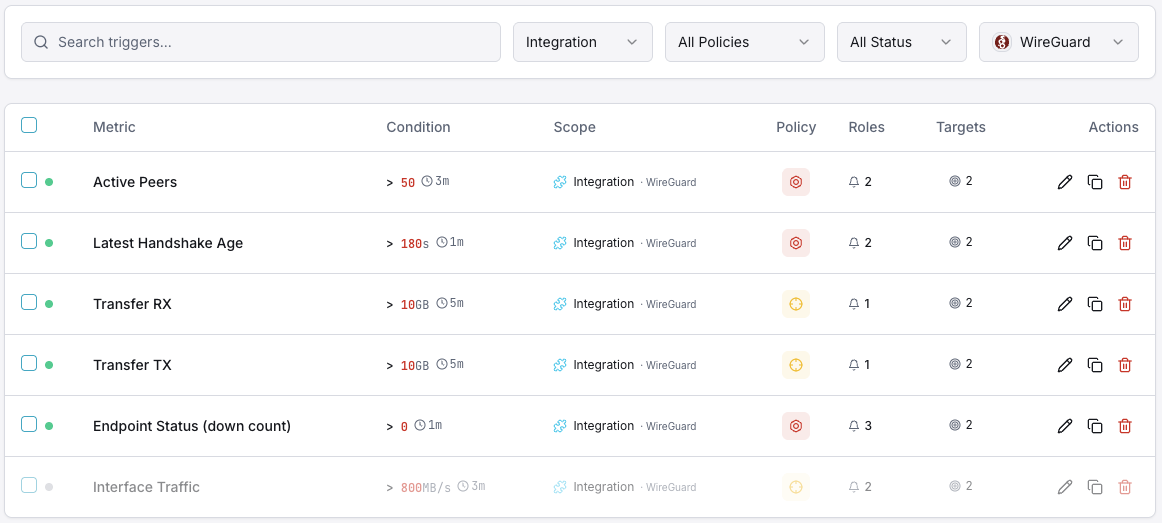Click the Transfer RX policy icon
The height and width of the screenshot is (523, 1162).
pyautogui.click(x=796, y=304)
